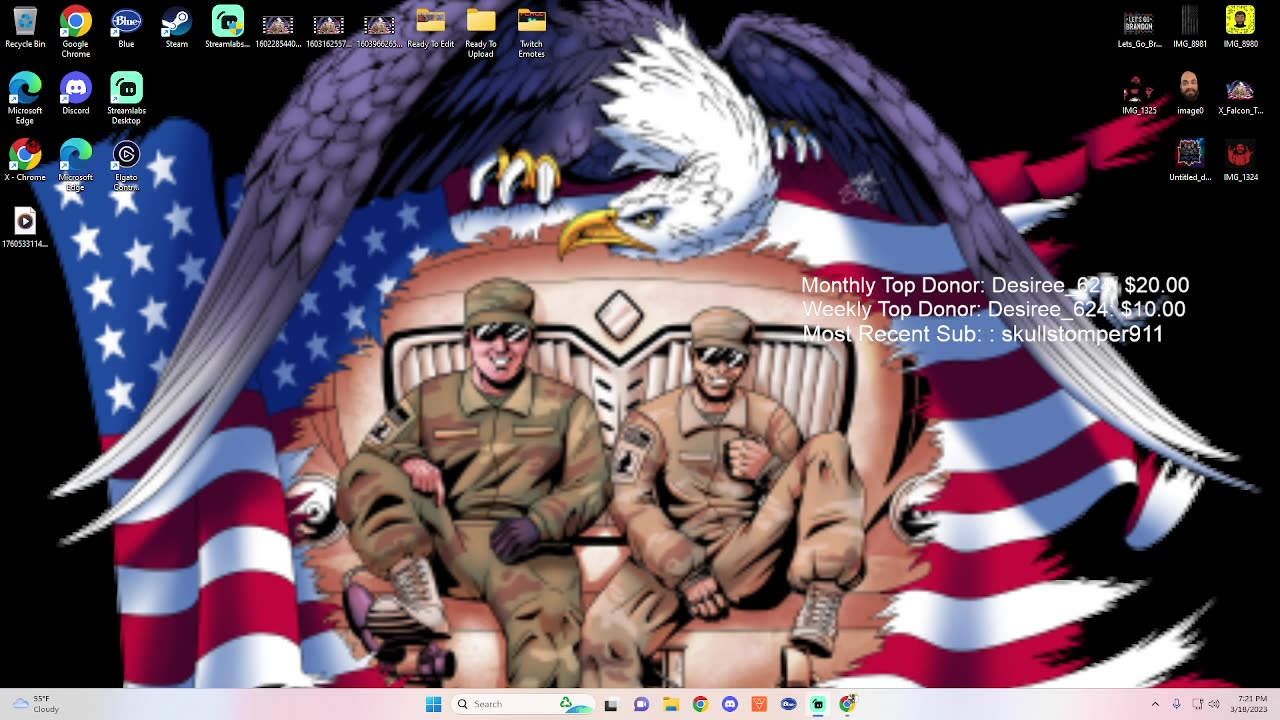Open Streamlabs Desktop from the taskbar
Viewport: 1280px width, 720px height.
coord(818,704)
